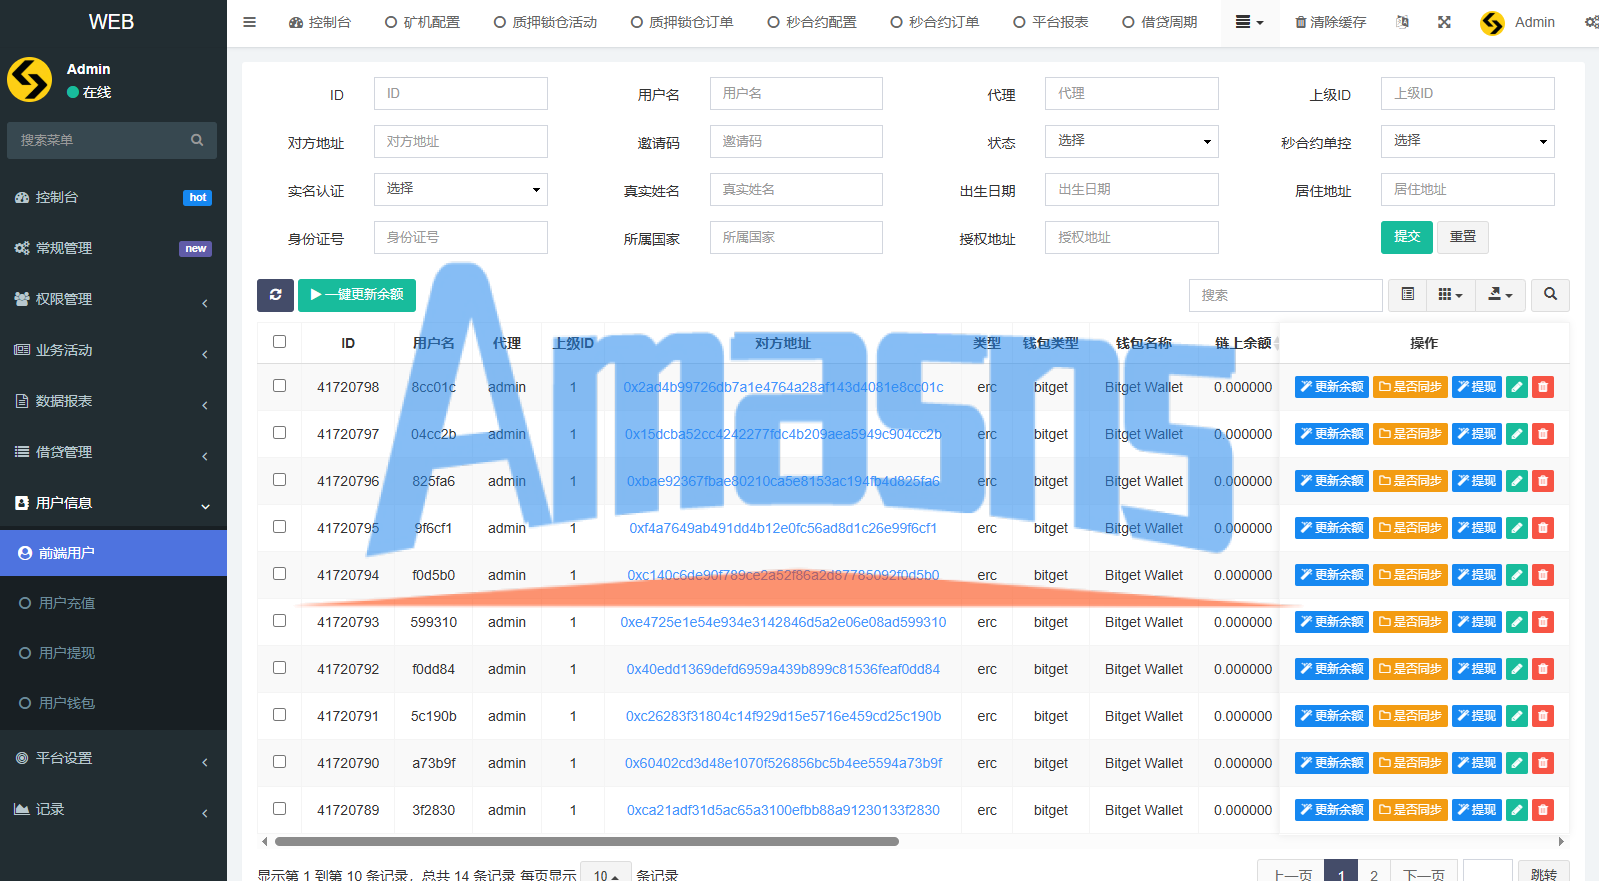Screen dimensions: 1599x881
Task: Switch to the 矿机配置 tab
Action: [423, 22]
